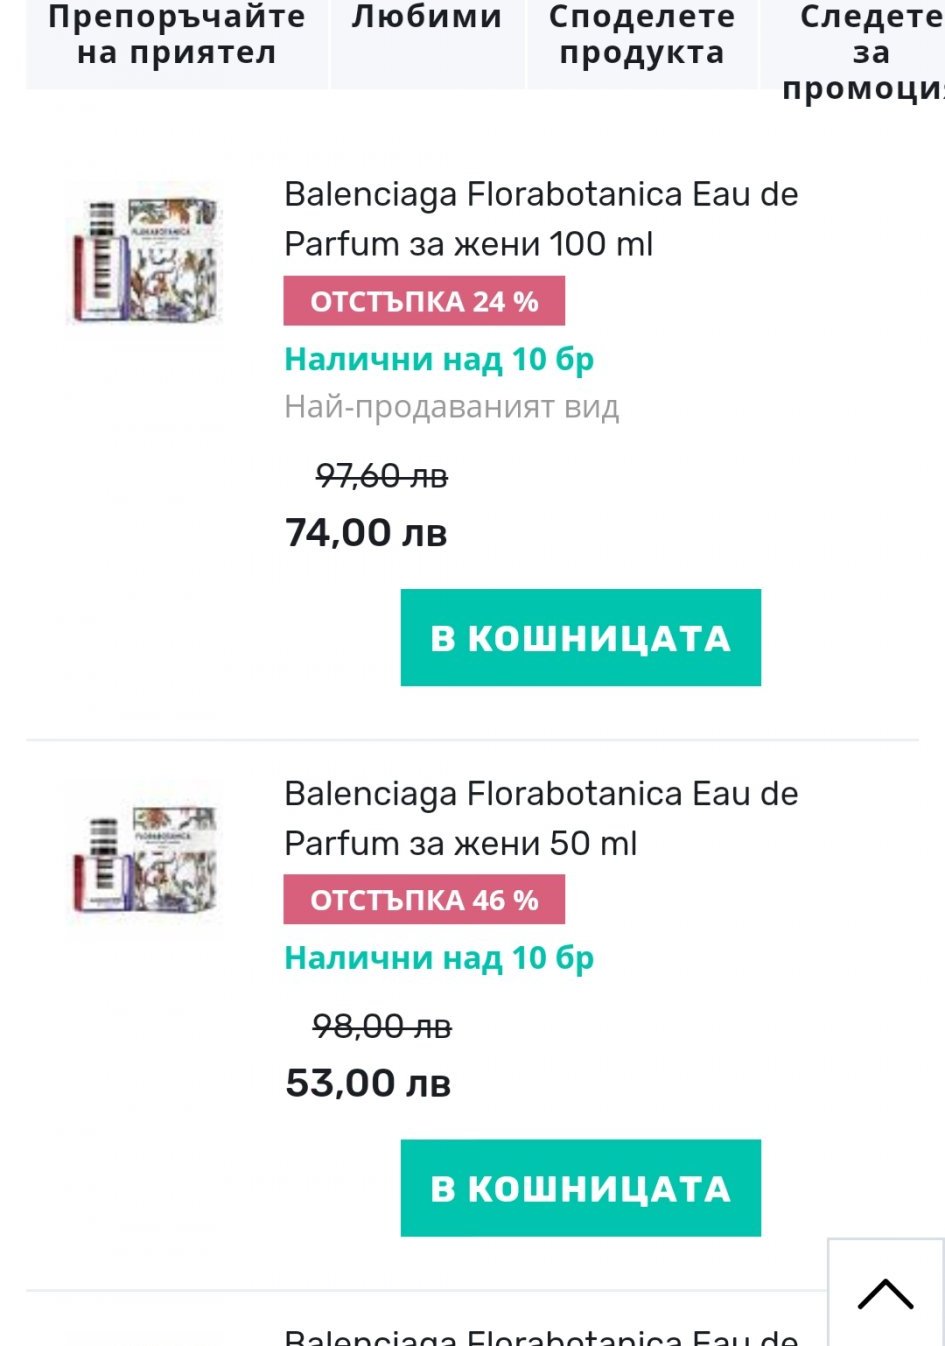This screenshot has width=945, height=1346.
Task: Click the crossed-out 97,60 лв price
Action: [381, 476]
